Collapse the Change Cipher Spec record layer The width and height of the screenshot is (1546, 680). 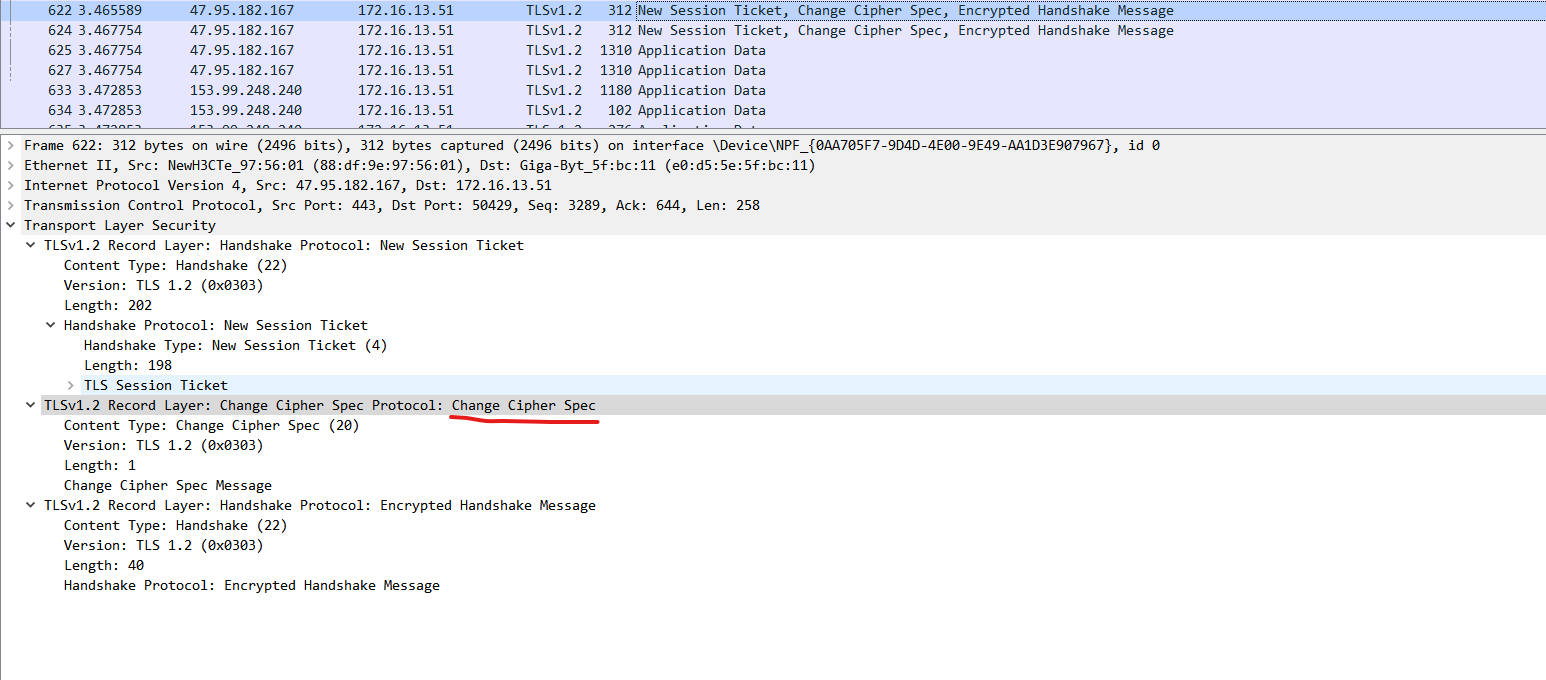click(x=30, y=405)
